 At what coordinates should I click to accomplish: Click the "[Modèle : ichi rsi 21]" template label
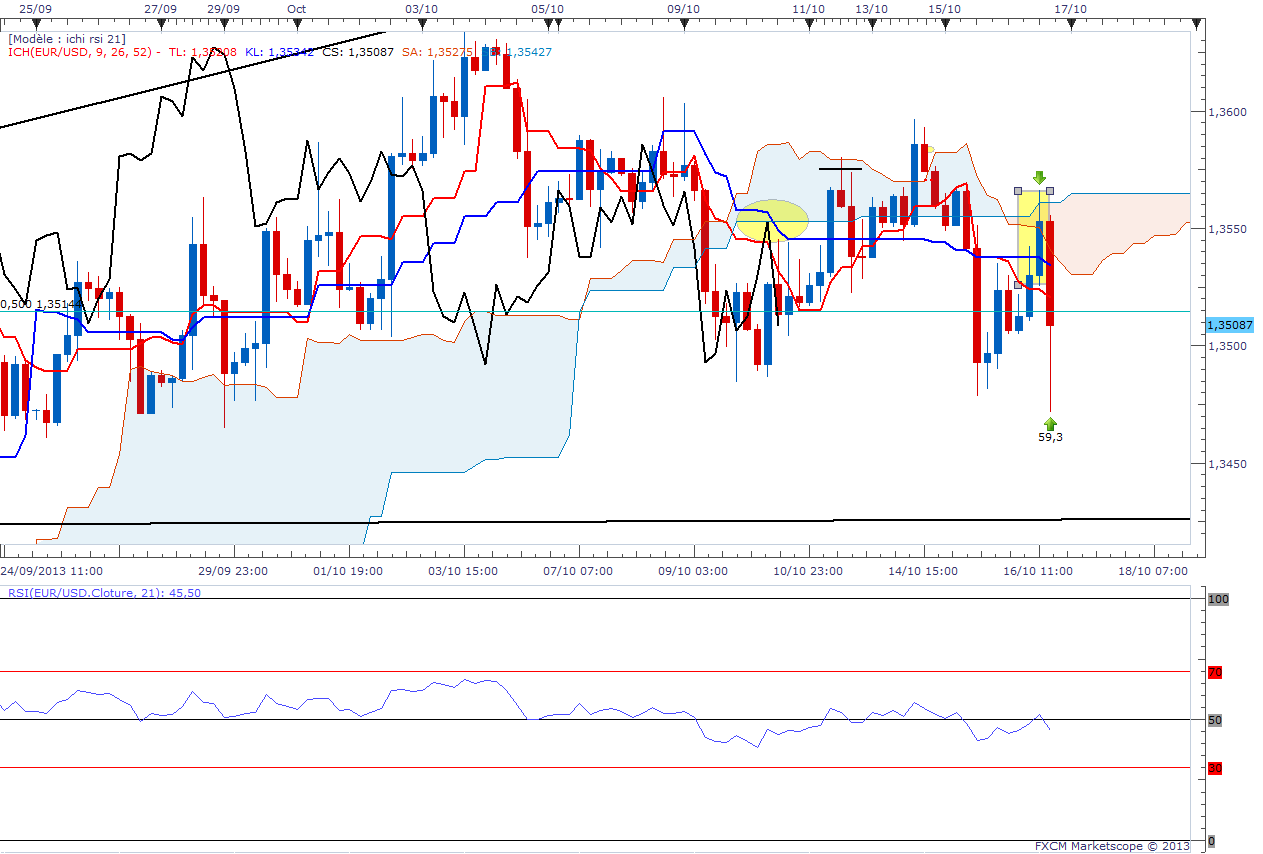tap(67, 39)
